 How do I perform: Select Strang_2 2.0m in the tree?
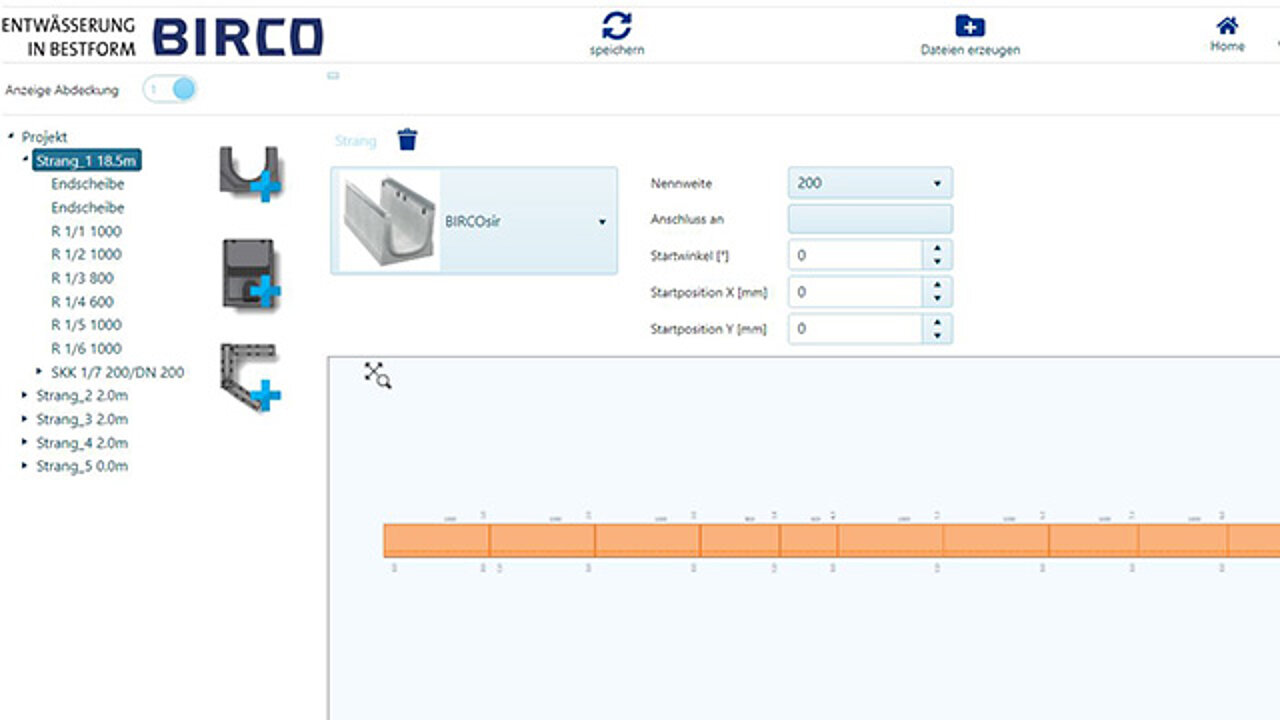coord(82,396)
